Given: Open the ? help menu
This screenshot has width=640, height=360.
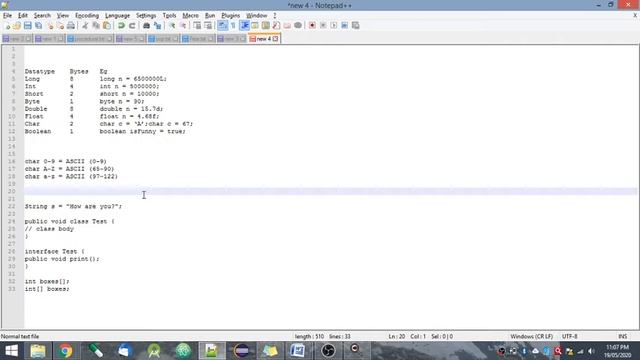Looking at the screenshot, I should click(x=275, y=16).
